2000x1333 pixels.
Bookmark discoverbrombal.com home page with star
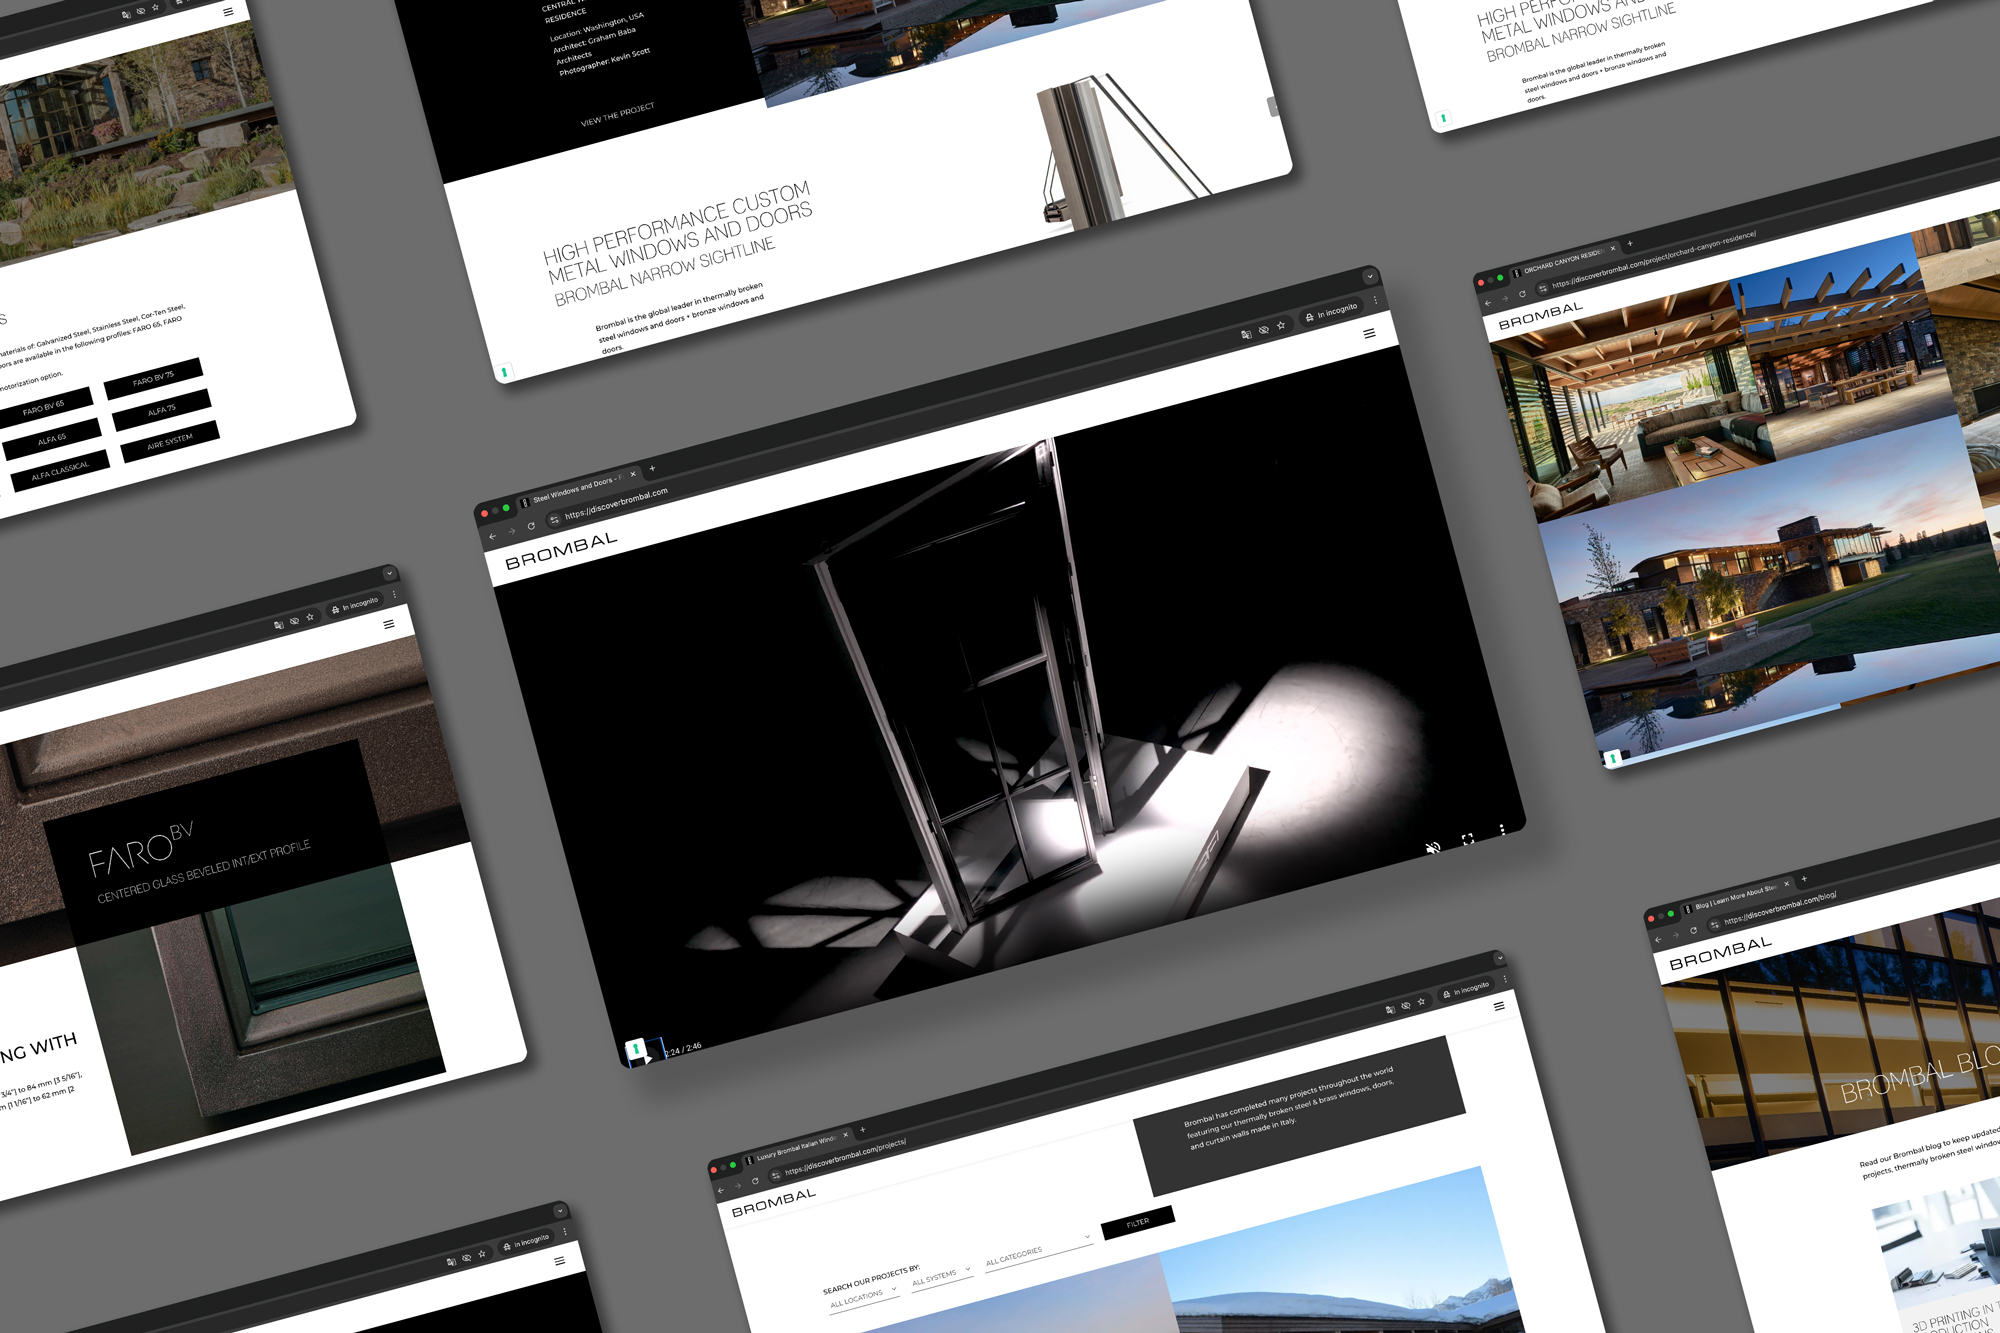(1281, 326)
